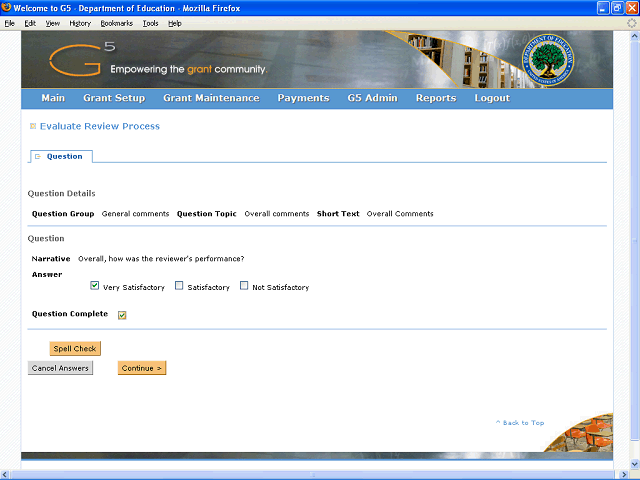Select the Not Satisfactory checkbox
The height and width of the screenshot is (480, 640).
(244, 285)
